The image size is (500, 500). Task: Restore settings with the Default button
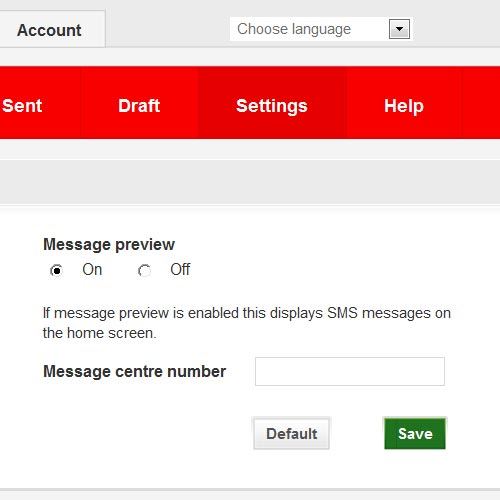tap(291, 433)
